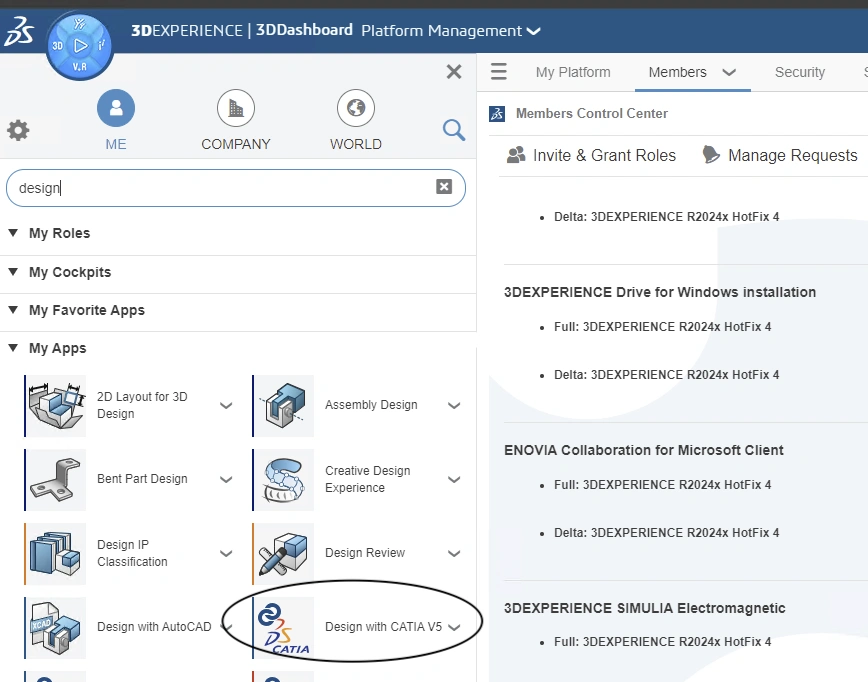This screenshot has height=682, width=868.
Task: Select 3DEXPERIENCE SIMULIA Electromagnetic heading
Action: [x=644, y=608]
